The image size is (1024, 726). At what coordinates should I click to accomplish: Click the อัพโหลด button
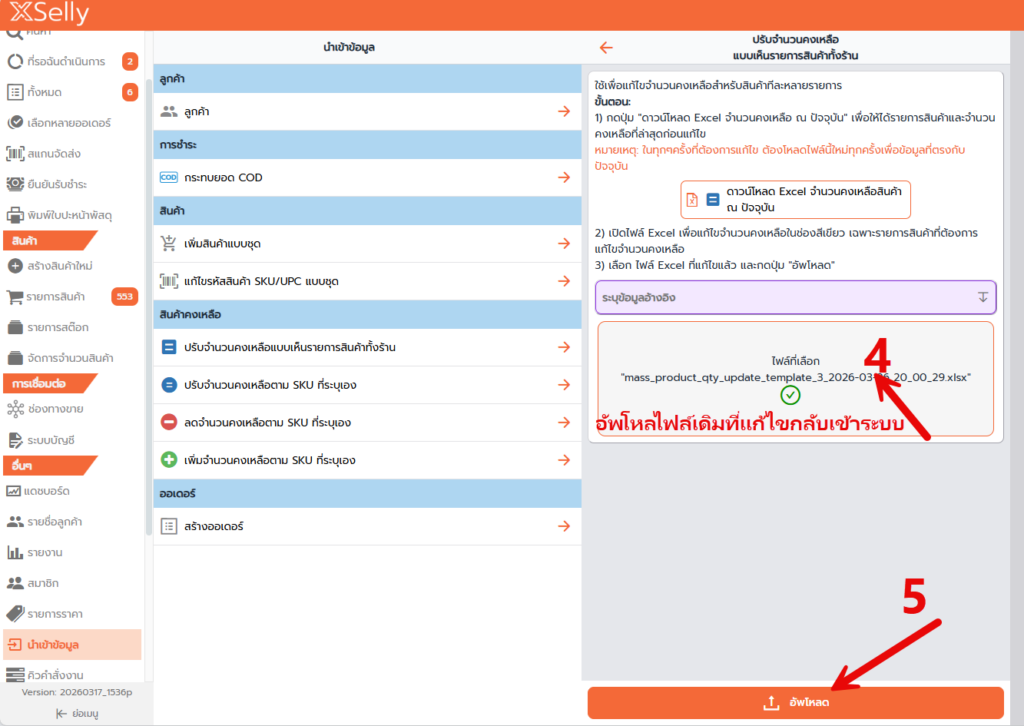[795, 703]
